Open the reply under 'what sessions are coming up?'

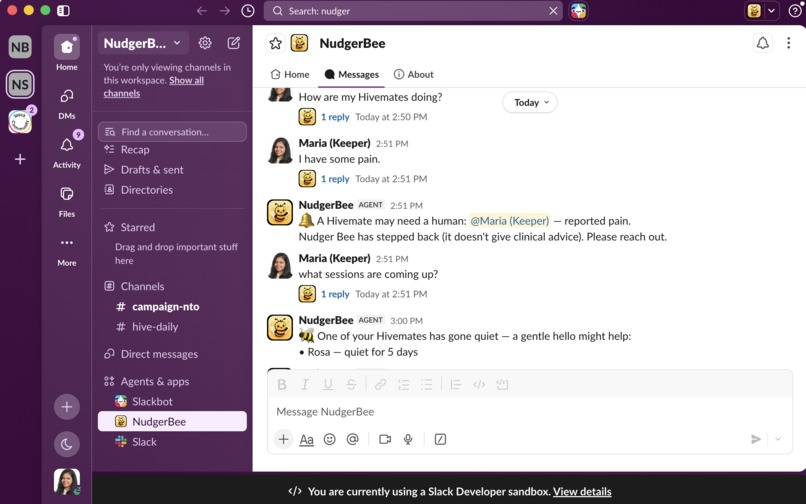[335, 294]
